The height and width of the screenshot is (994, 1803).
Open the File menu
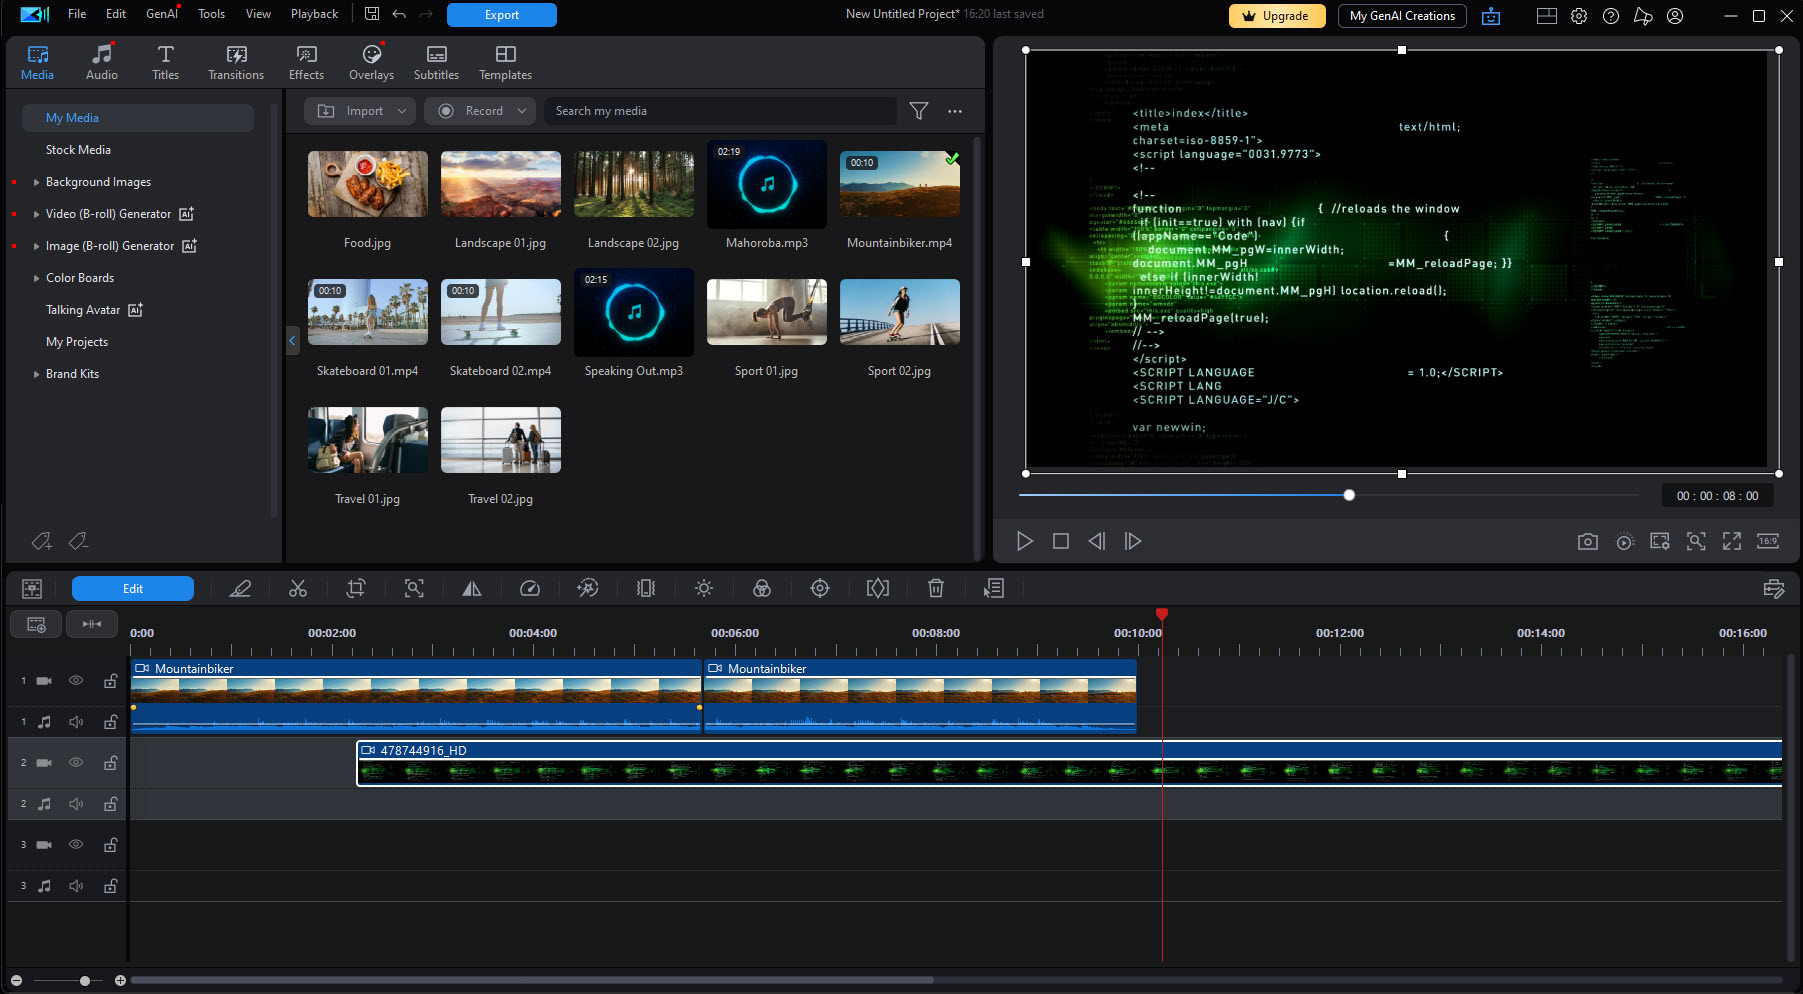(77, 14)
